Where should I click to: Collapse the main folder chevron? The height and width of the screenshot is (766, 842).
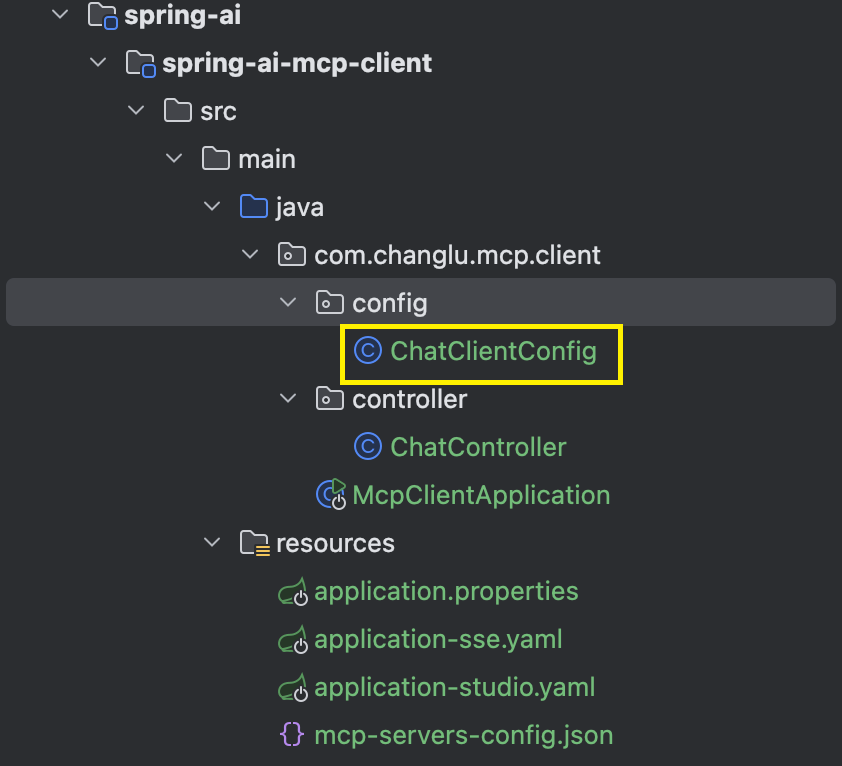(175, 158)
